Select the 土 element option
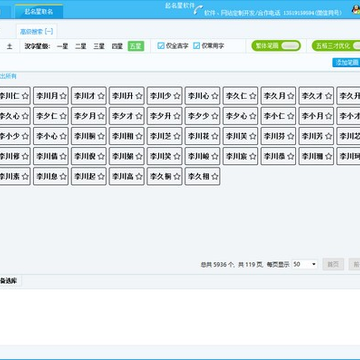360x360 pixels. coord(9,46)
